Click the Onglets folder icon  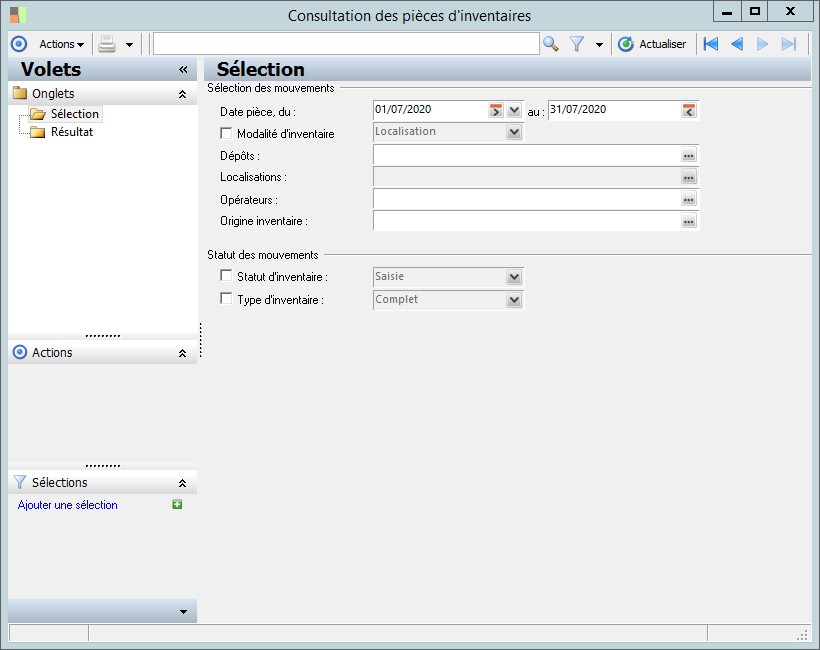click(x=20, y=93)
